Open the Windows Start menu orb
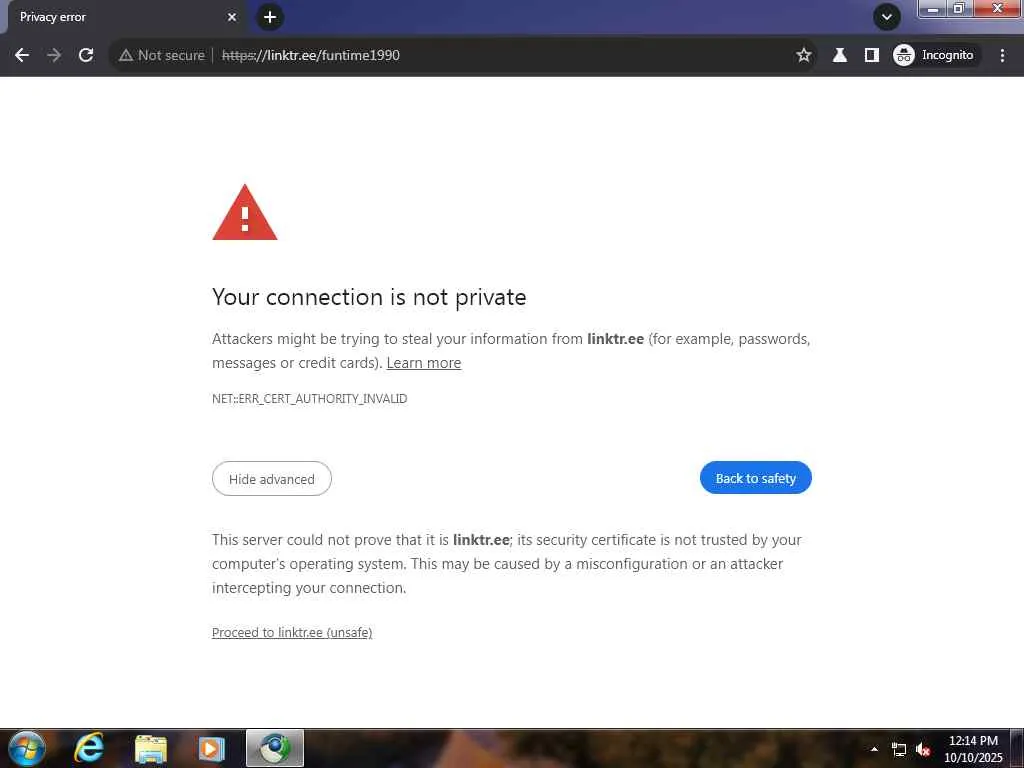The height and width of the screenshot is (768, 1024). [x=27, y=748]
